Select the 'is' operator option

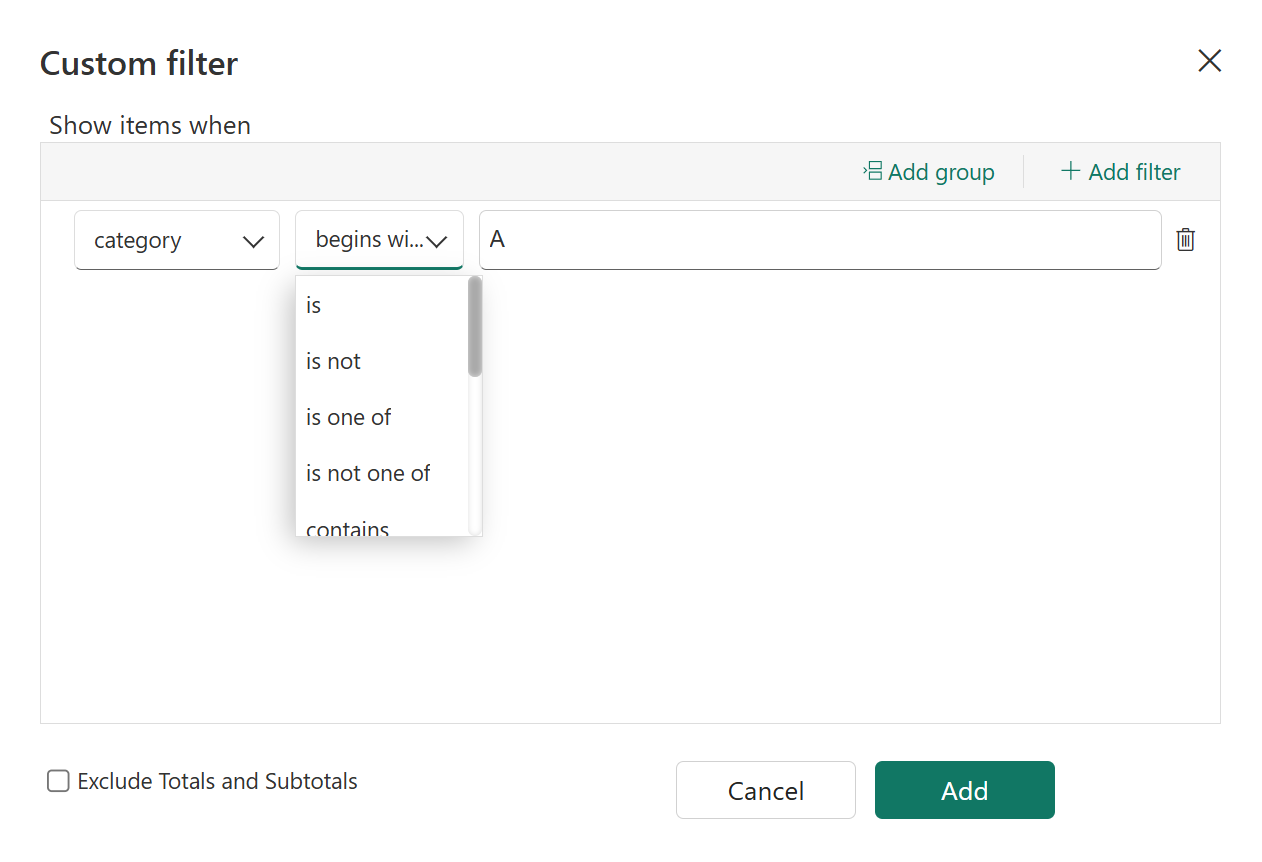pyautogui.click(x=314, y=306)
